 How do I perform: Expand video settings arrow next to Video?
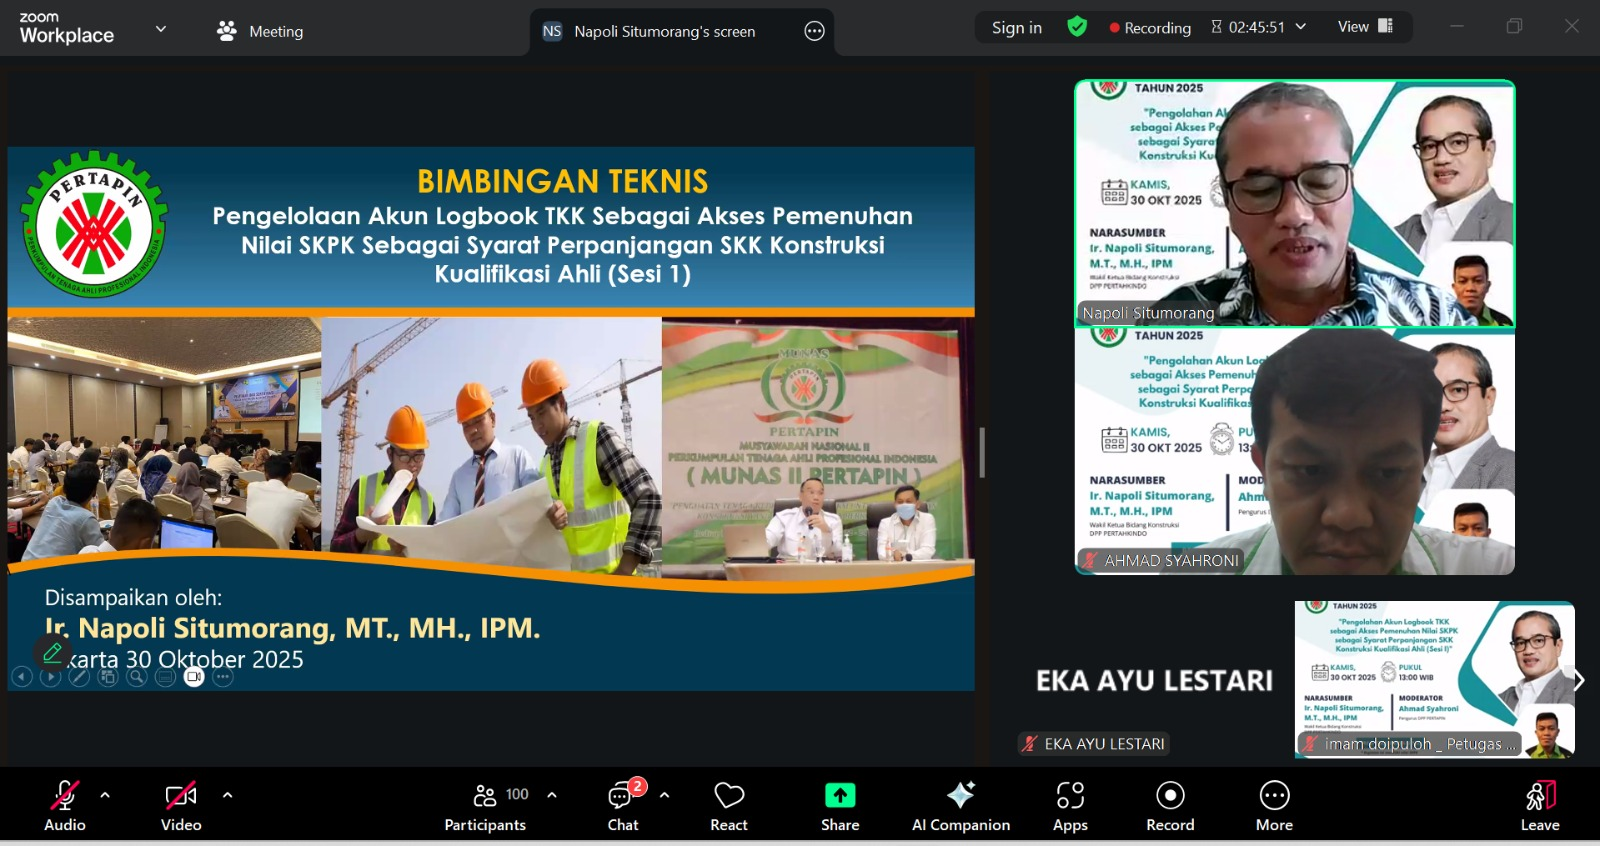[227, 796]
